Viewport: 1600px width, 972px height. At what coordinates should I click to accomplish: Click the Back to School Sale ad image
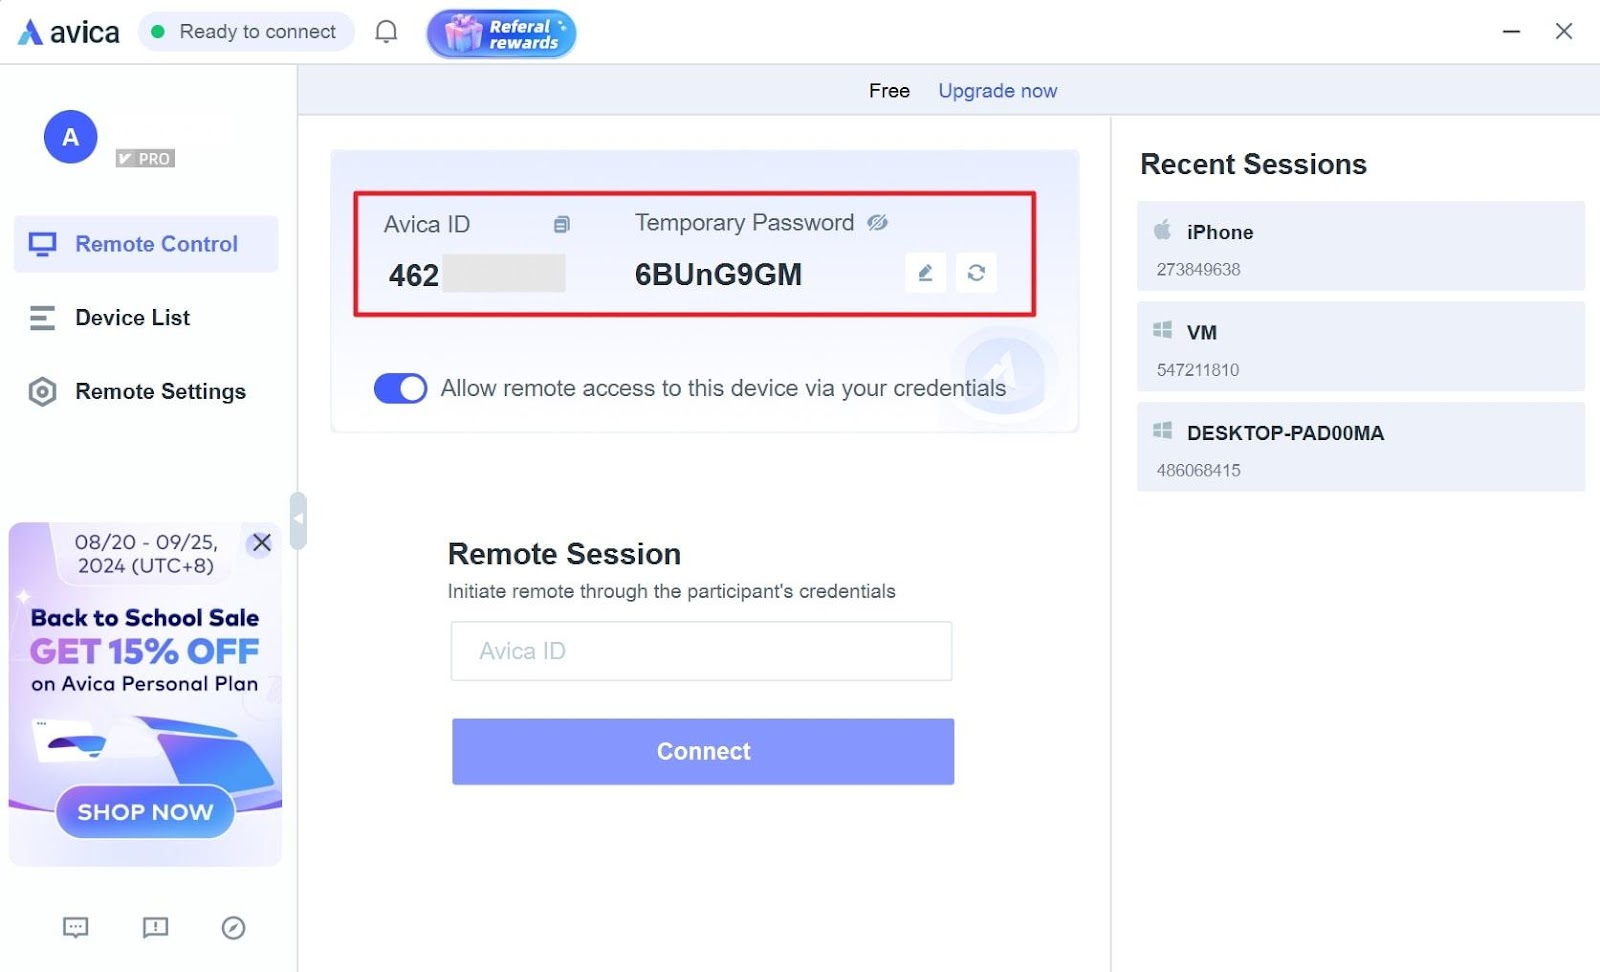(x=145, y=693)
